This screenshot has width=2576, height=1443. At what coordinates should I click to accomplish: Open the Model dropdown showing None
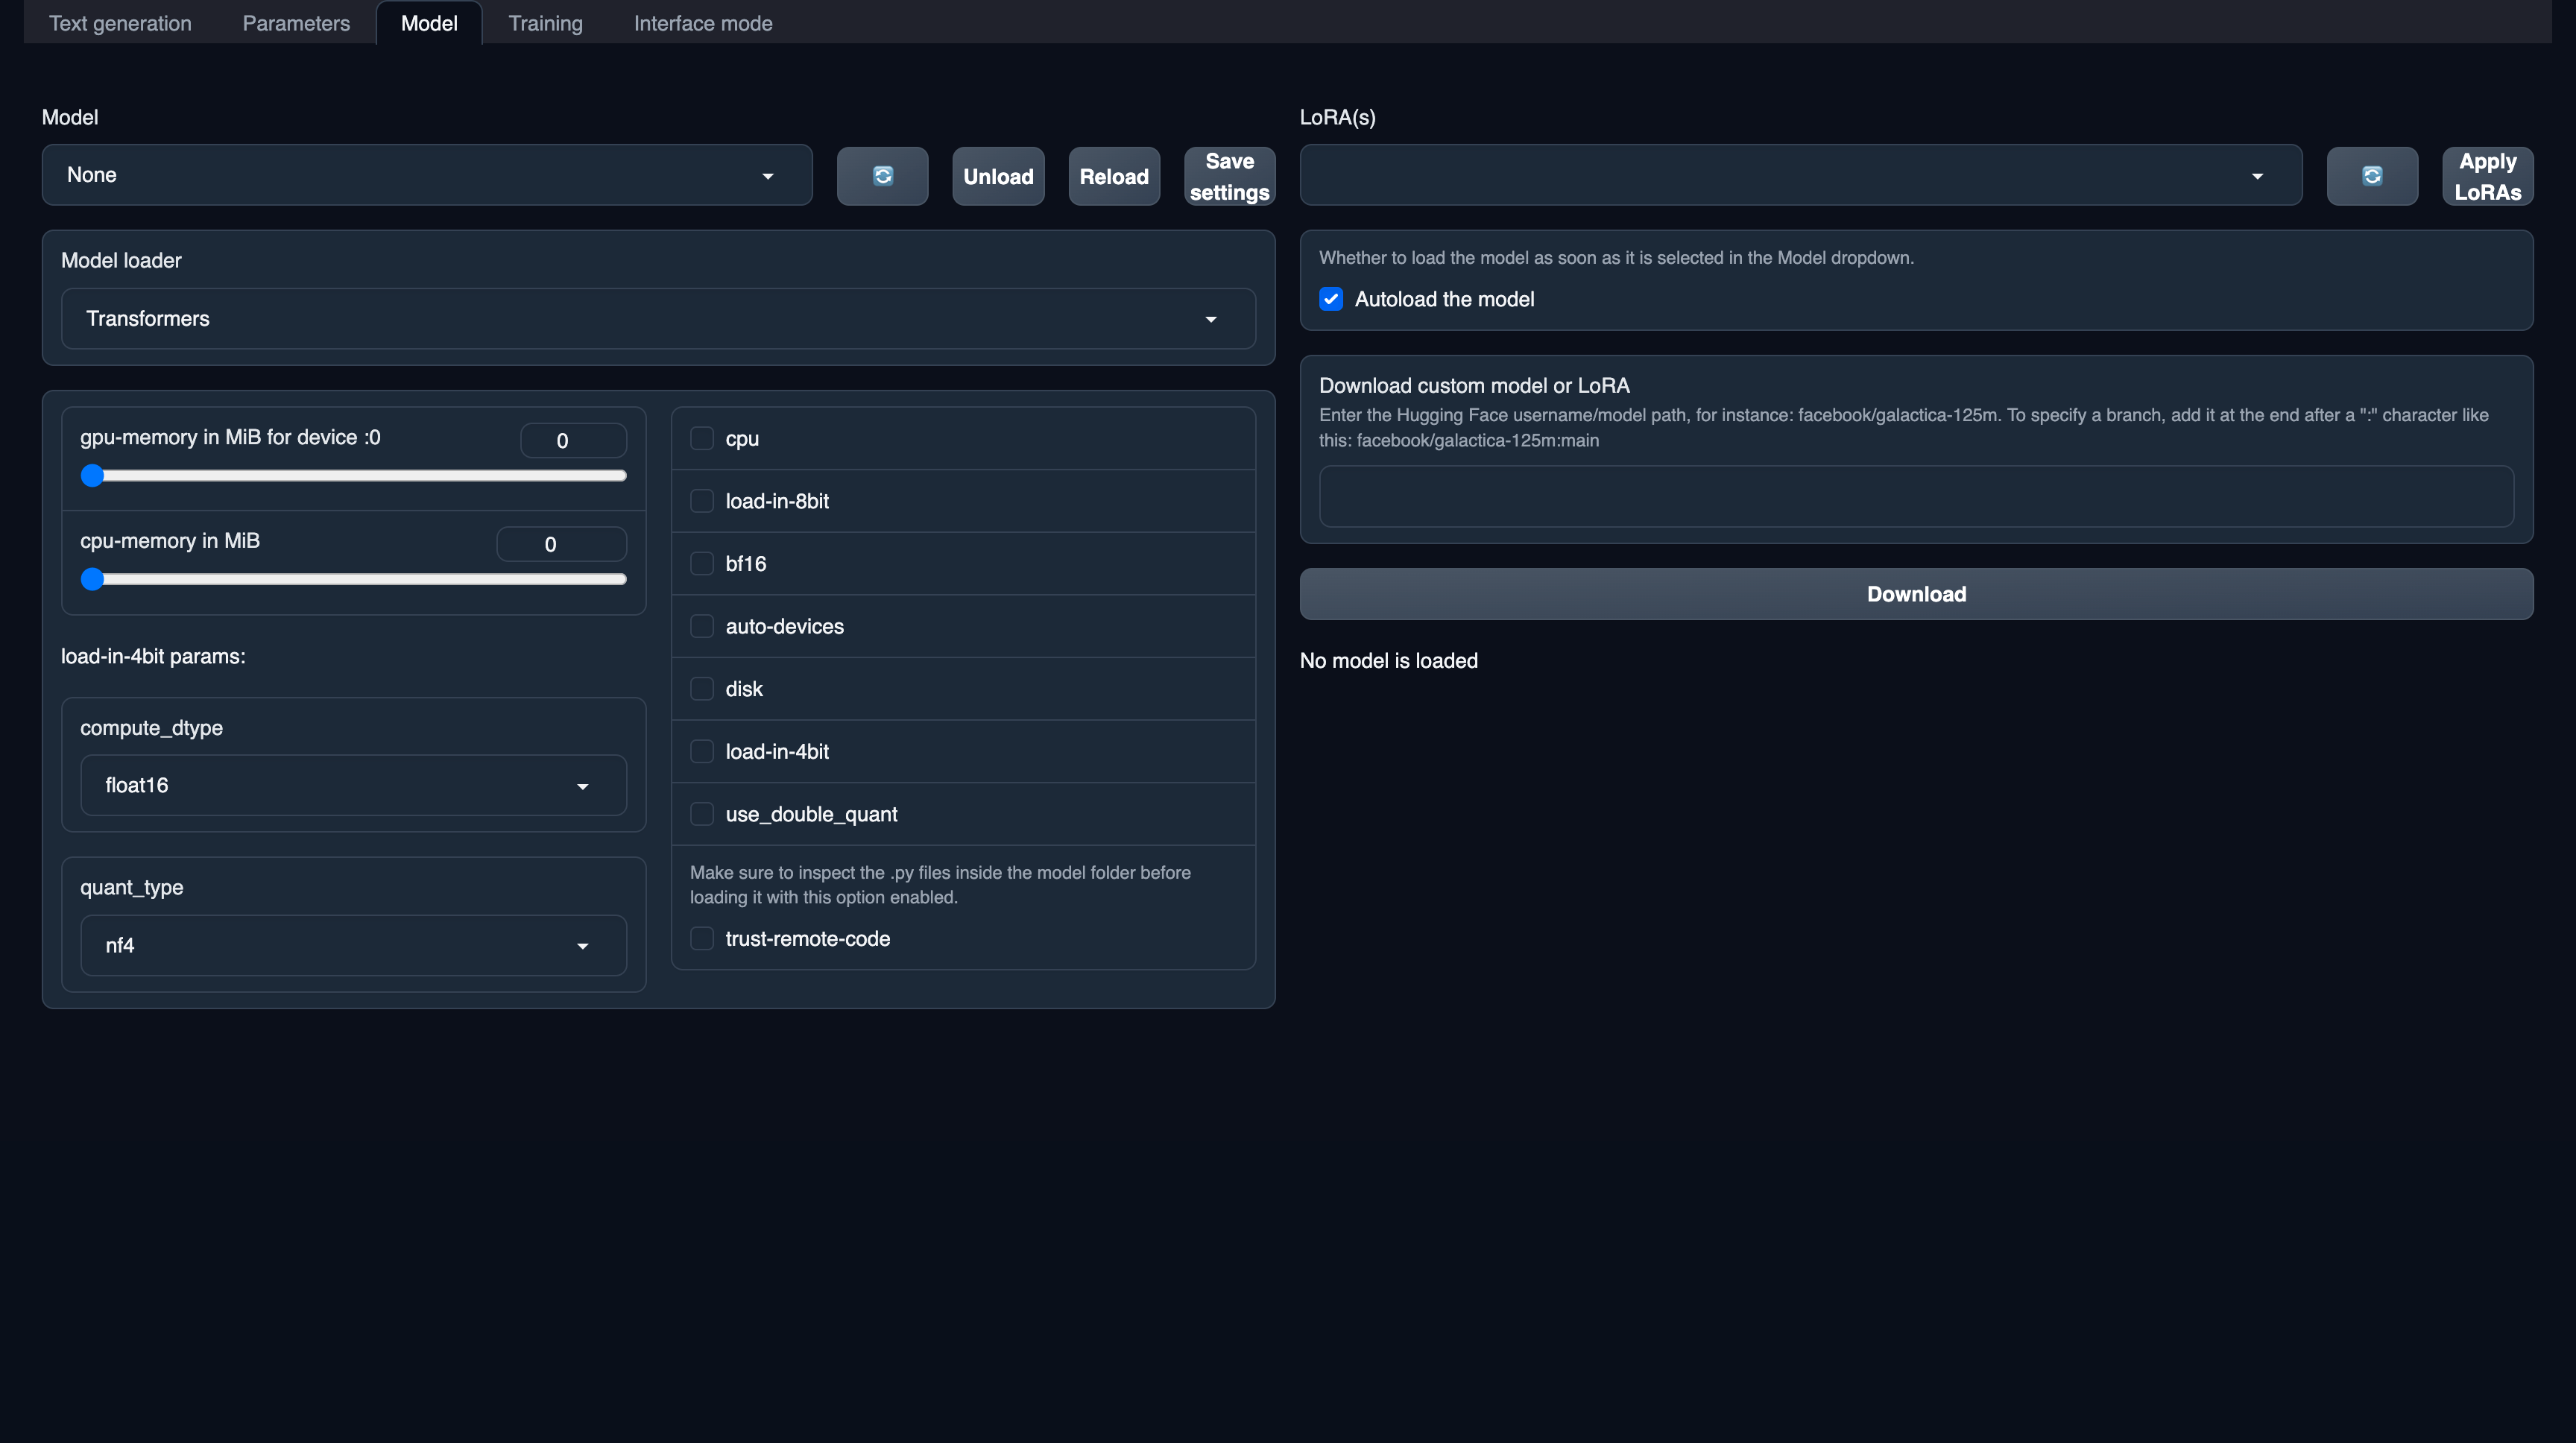click(x=427, y=175)
